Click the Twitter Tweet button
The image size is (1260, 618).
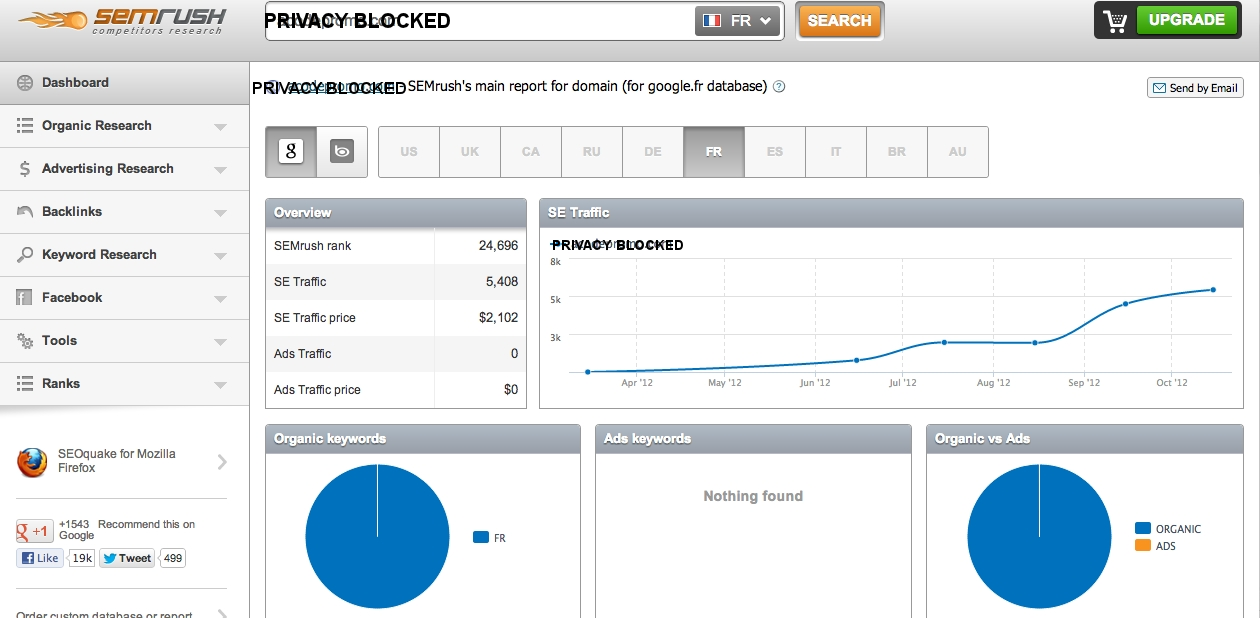point(127,558)
